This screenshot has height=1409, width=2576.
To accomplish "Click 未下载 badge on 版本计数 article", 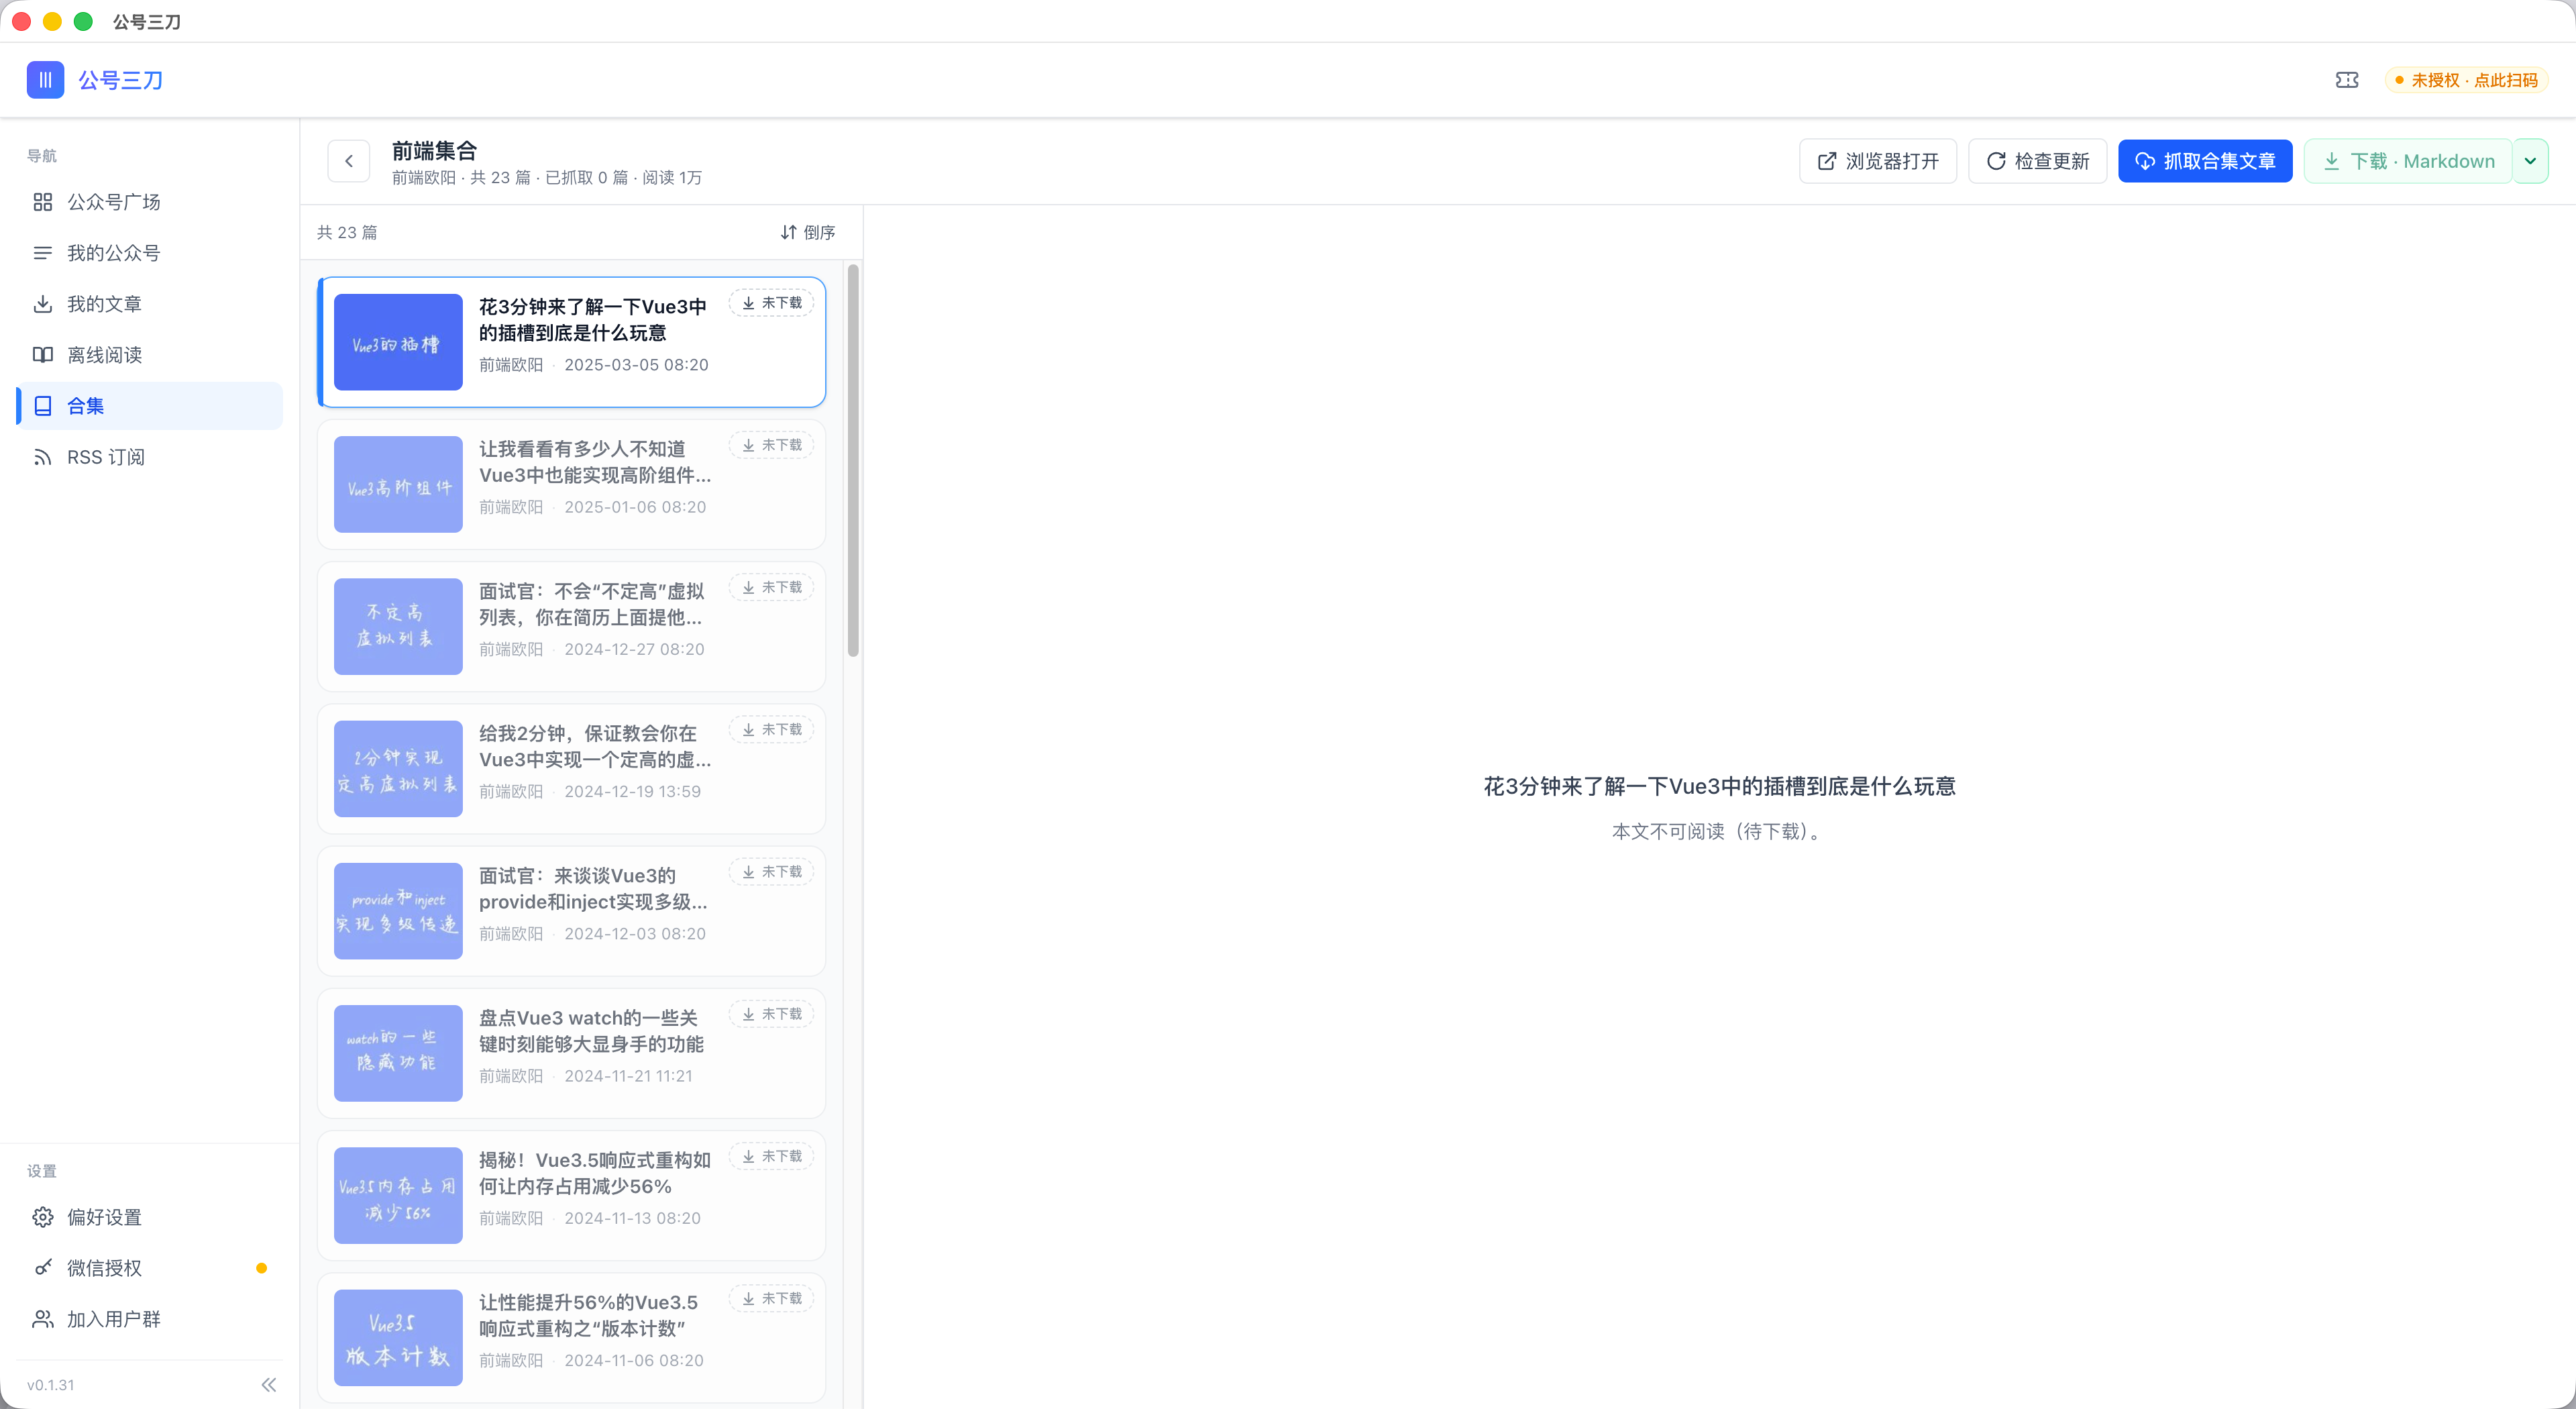I will click(771, 1298).
